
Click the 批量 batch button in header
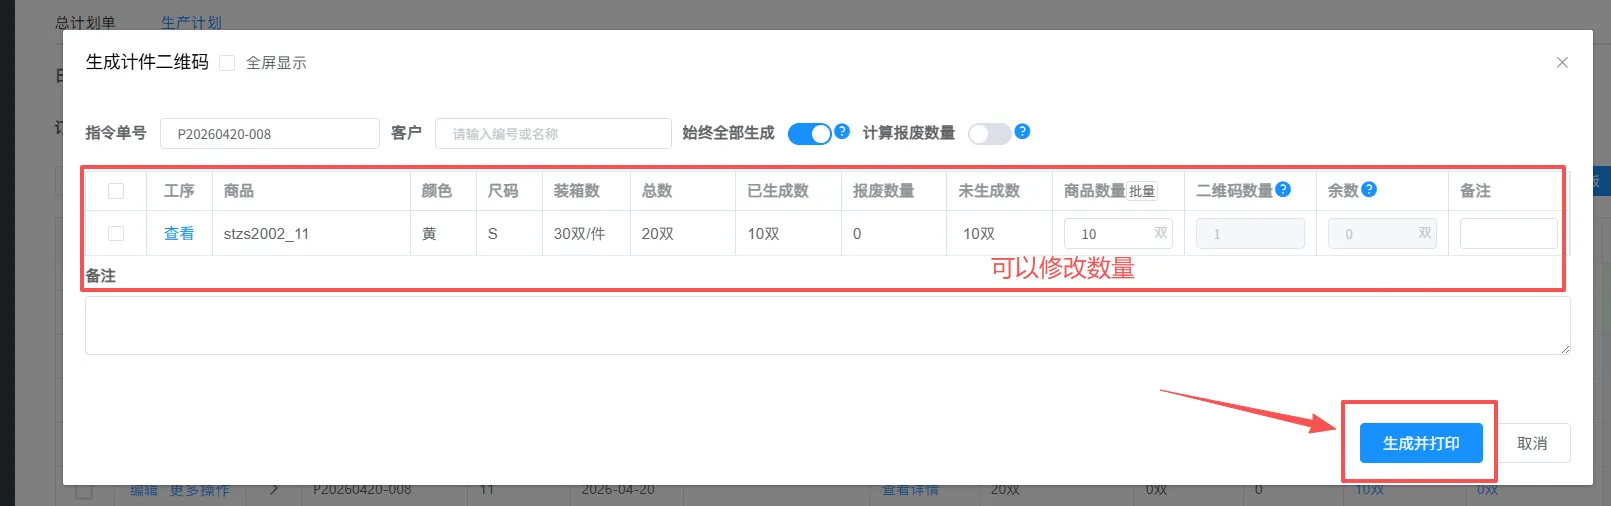(1142, 191)
